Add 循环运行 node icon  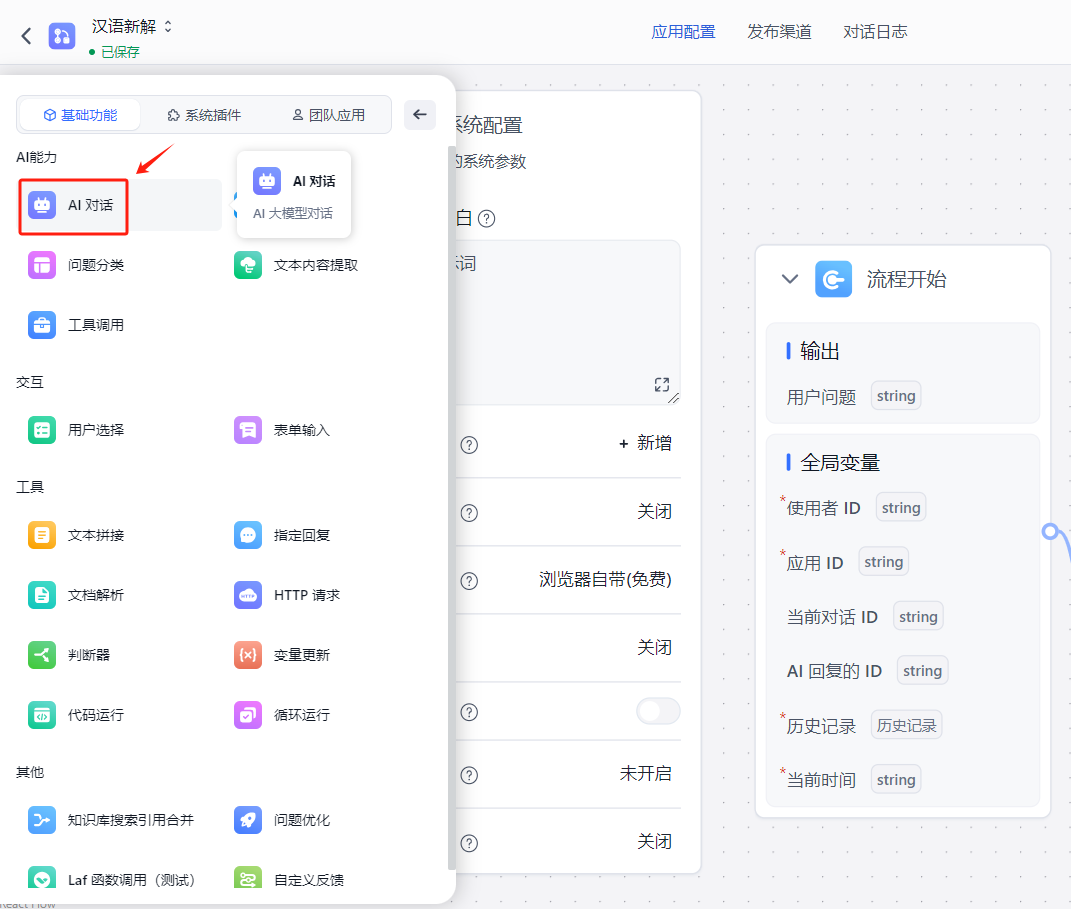click(248, 716)
